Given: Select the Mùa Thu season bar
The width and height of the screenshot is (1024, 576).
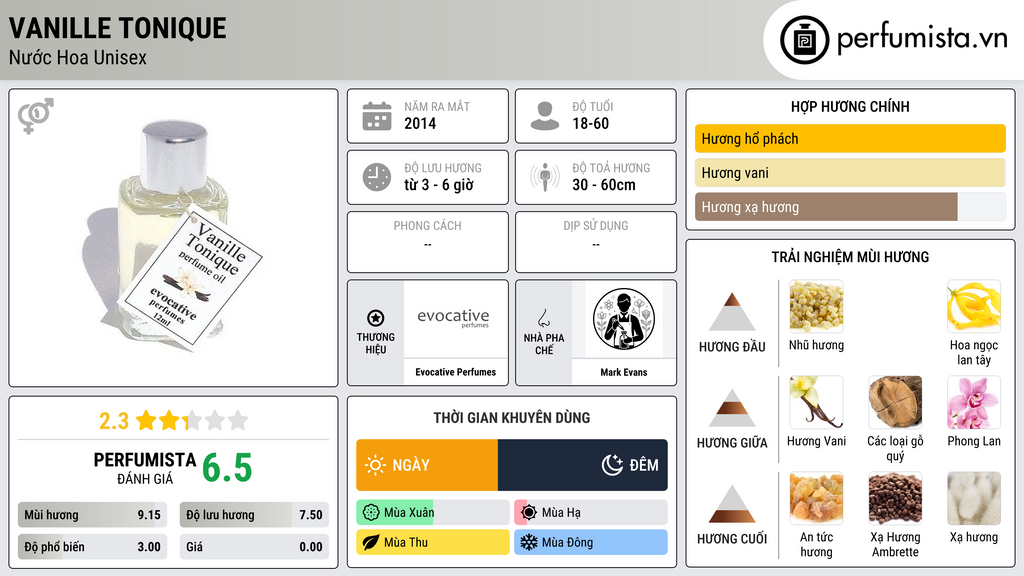Looking at the screenshot, I should (432, 542).
